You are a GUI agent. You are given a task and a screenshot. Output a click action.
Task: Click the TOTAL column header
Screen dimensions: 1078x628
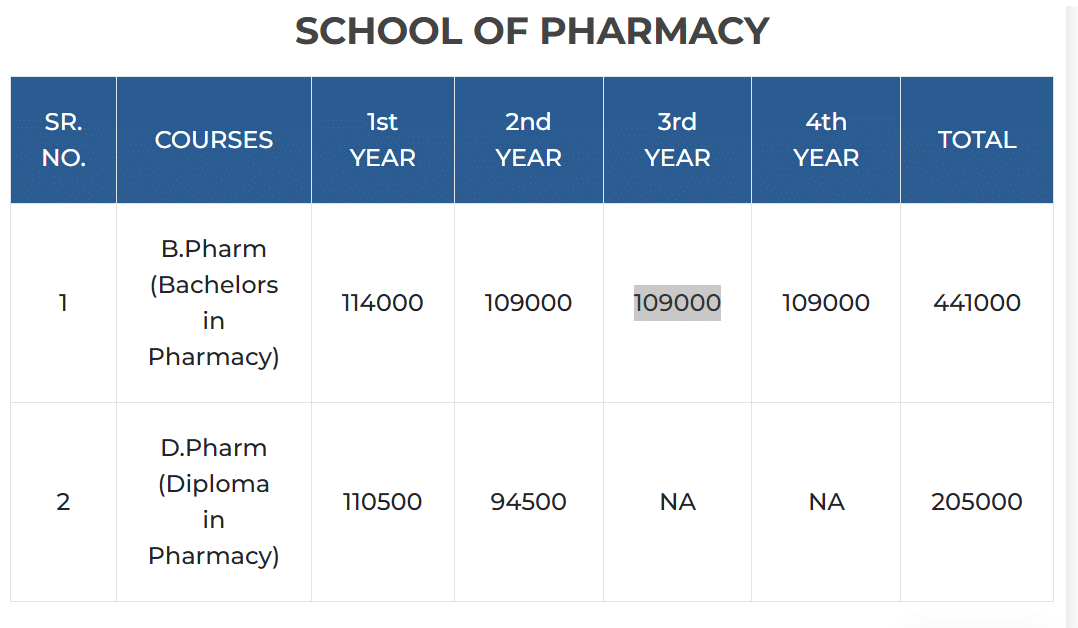point(977,140)
